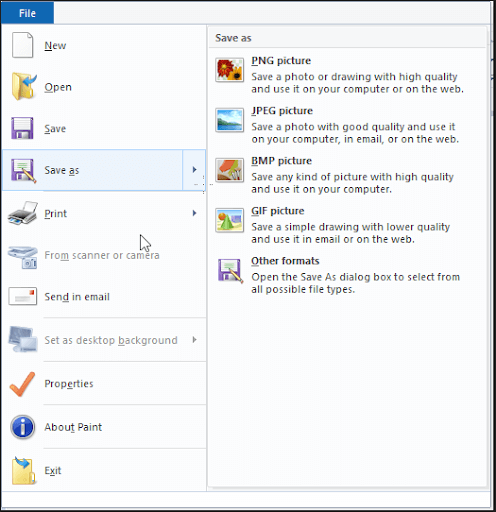The height and width of the screenshot is (512, 496).
Task: Click the Exit folder icon
Action: pos(23,470)
